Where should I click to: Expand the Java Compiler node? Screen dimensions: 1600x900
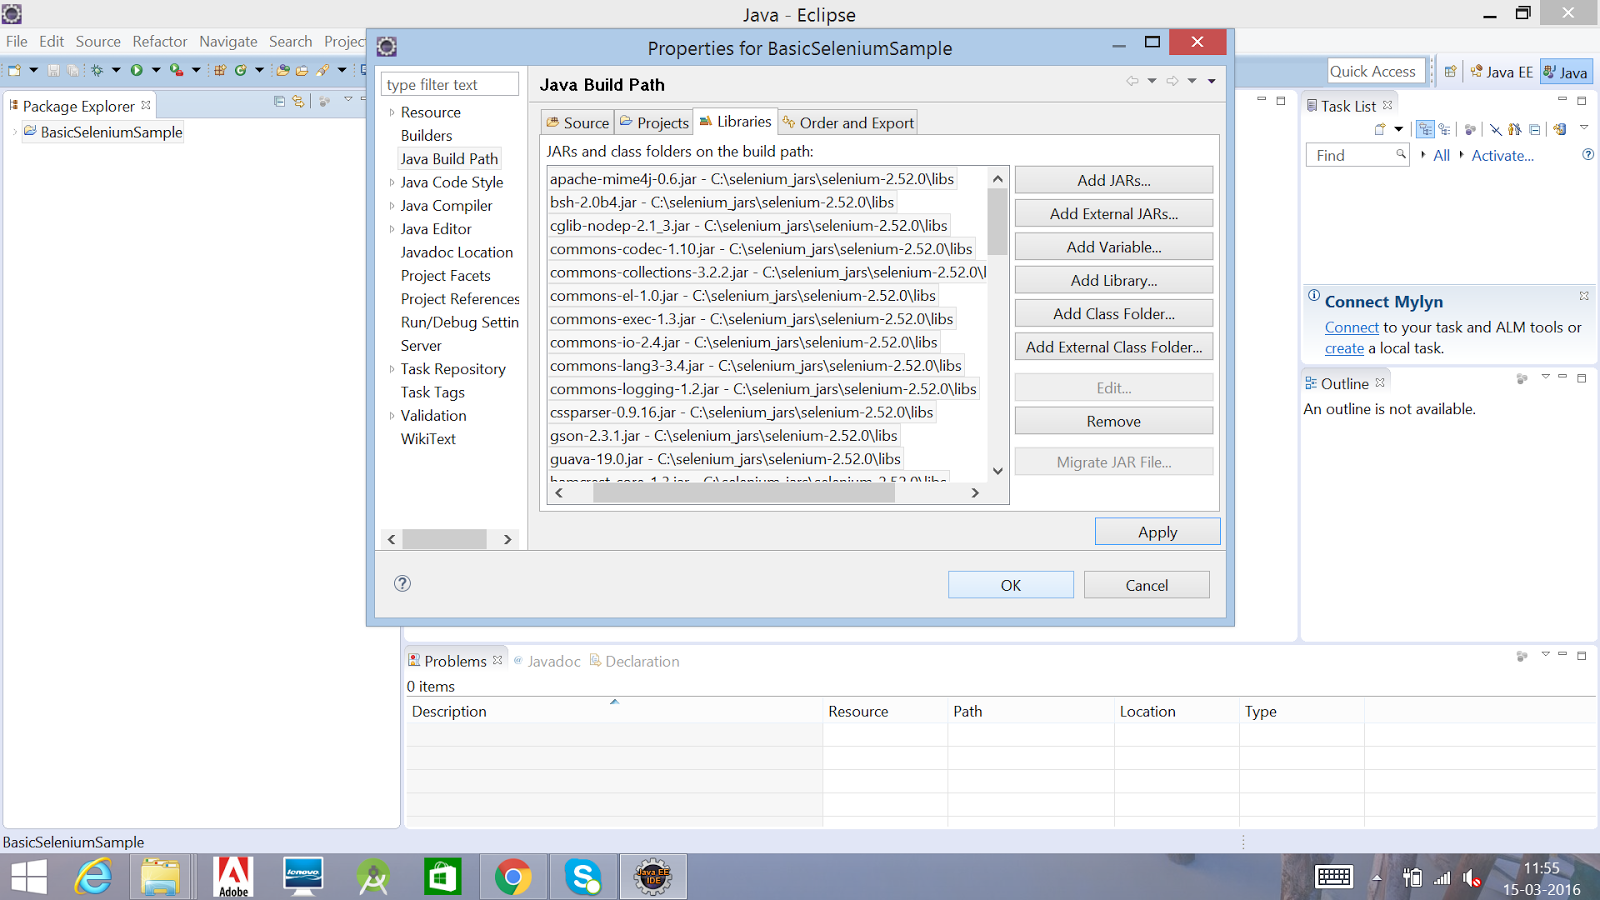pos(392,205)
